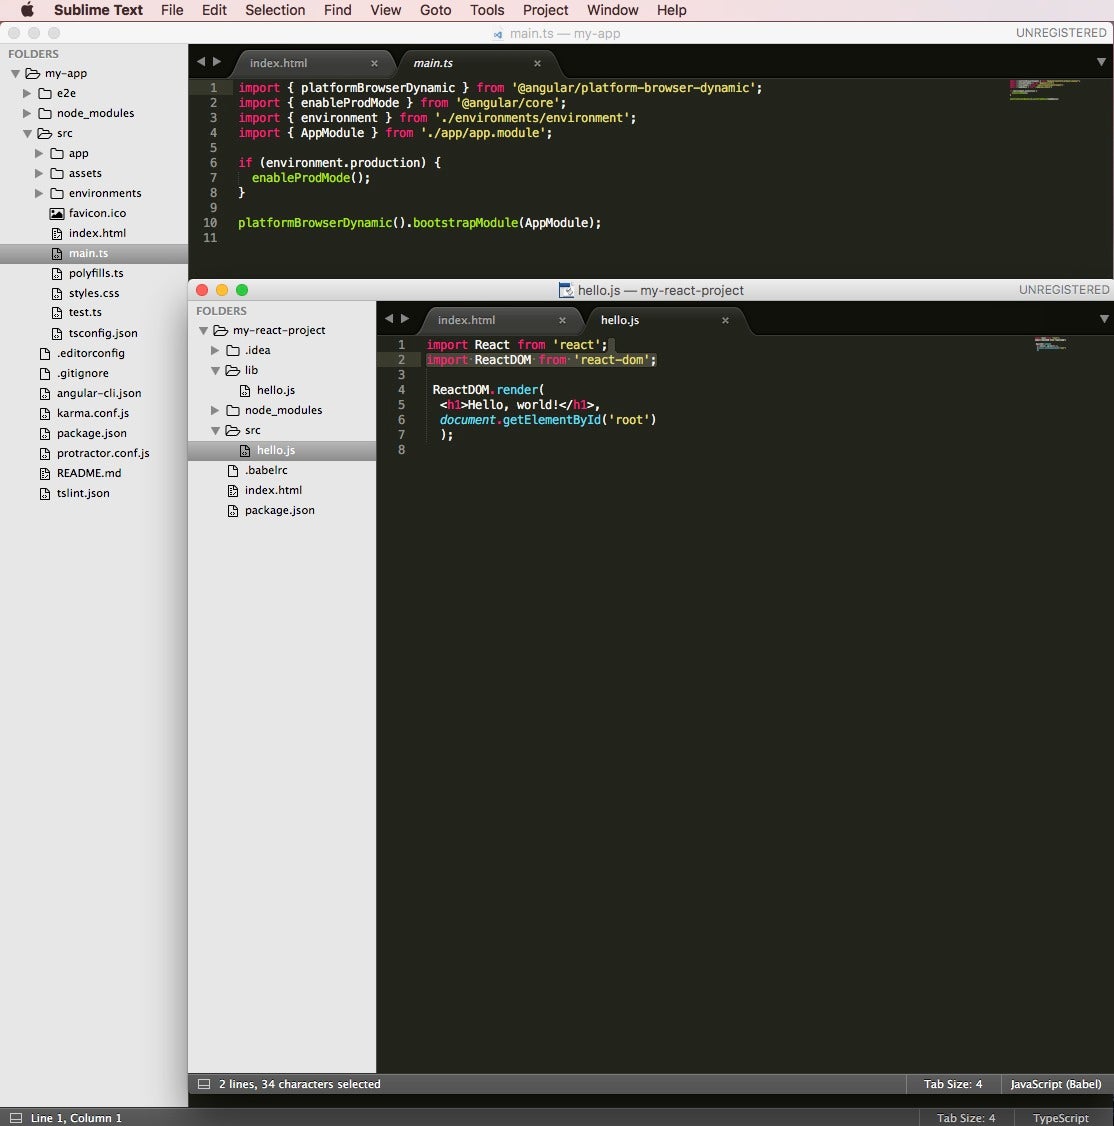1114x1126 pixels.
Task: Expand node_modules folder arrow in my-app sidebar
Action: (27, 113)
